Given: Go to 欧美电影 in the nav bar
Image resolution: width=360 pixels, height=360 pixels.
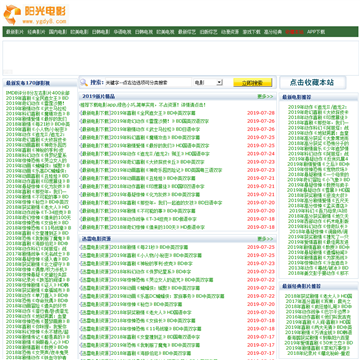Looking at the screenshot, I should [x=79, y=32].
